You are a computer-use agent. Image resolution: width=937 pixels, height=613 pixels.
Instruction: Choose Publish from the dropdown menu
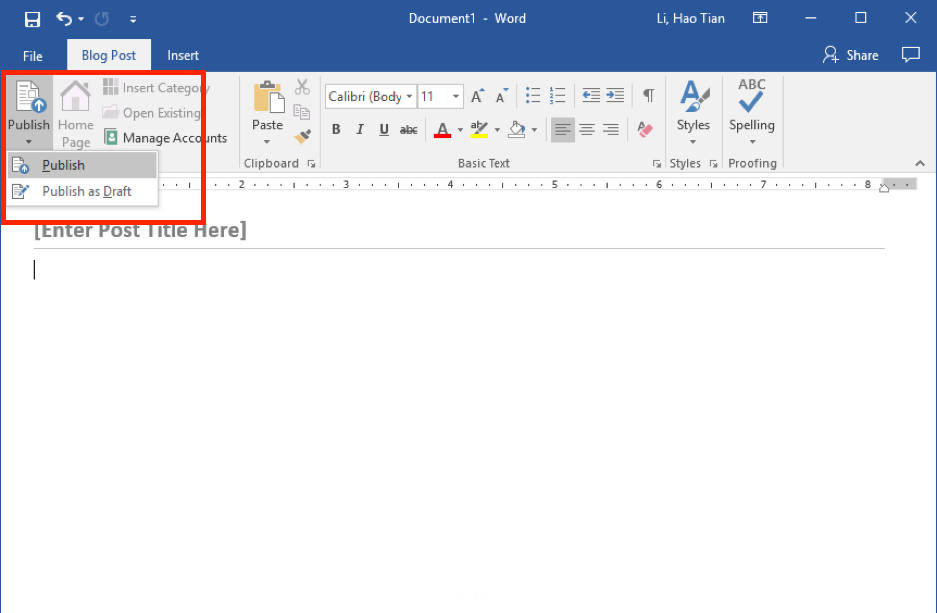pyautogui.click(x=82, y=165)
